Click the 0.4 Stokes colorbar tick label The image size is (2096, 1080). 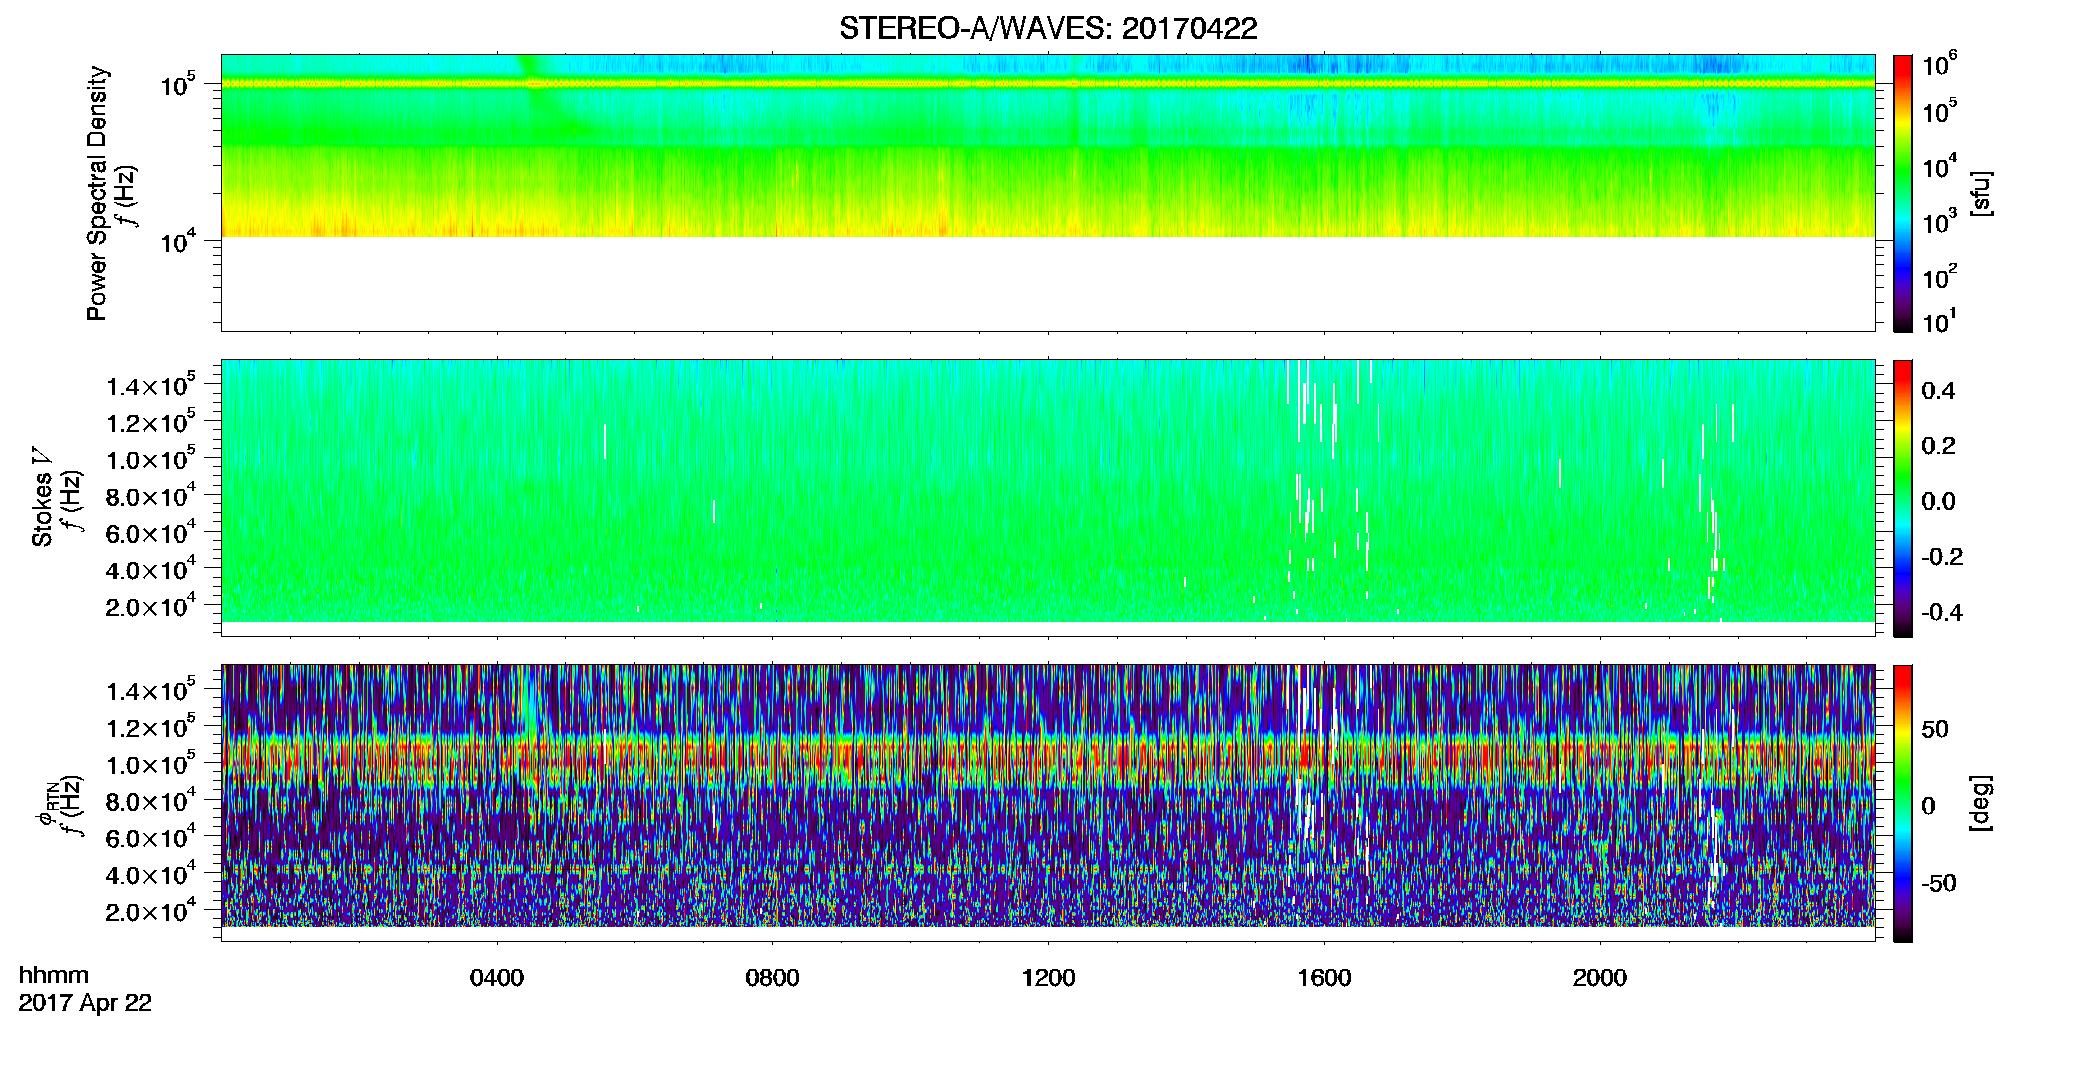(x=1938, y=391)
